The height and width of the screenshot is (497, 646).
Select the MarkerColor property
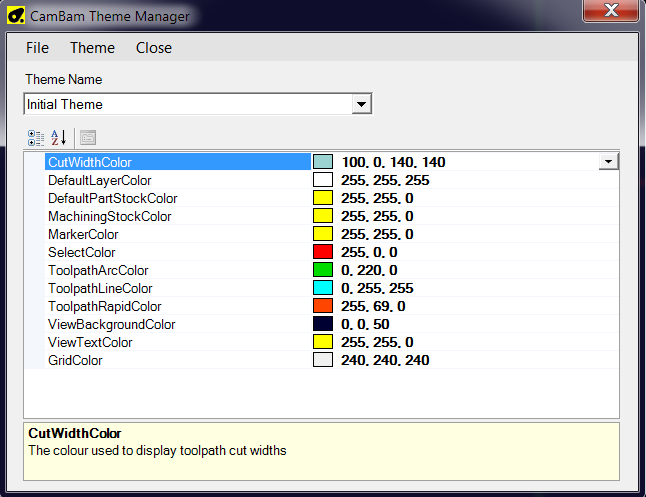pyautogui.click(x=83, y=234)
